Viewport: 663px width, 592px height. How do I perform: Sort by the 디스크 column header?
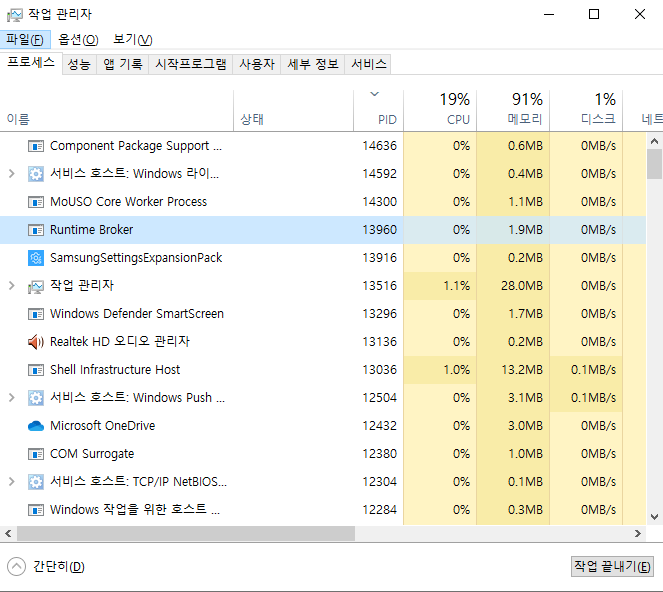pos(586,111)
